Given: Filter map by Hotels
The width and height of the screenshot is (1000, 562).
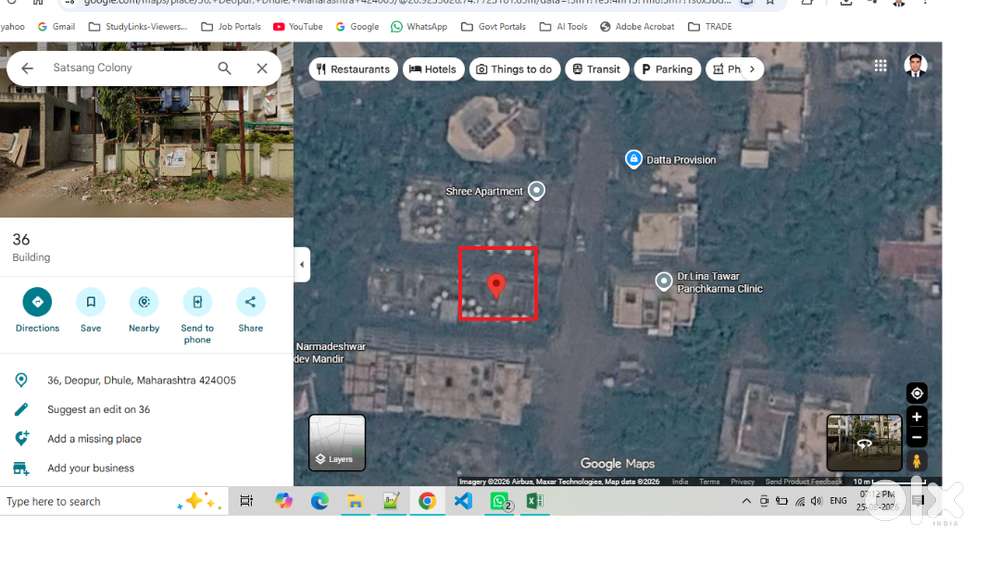Looking at the screenshot, I should tap(432, 69).
